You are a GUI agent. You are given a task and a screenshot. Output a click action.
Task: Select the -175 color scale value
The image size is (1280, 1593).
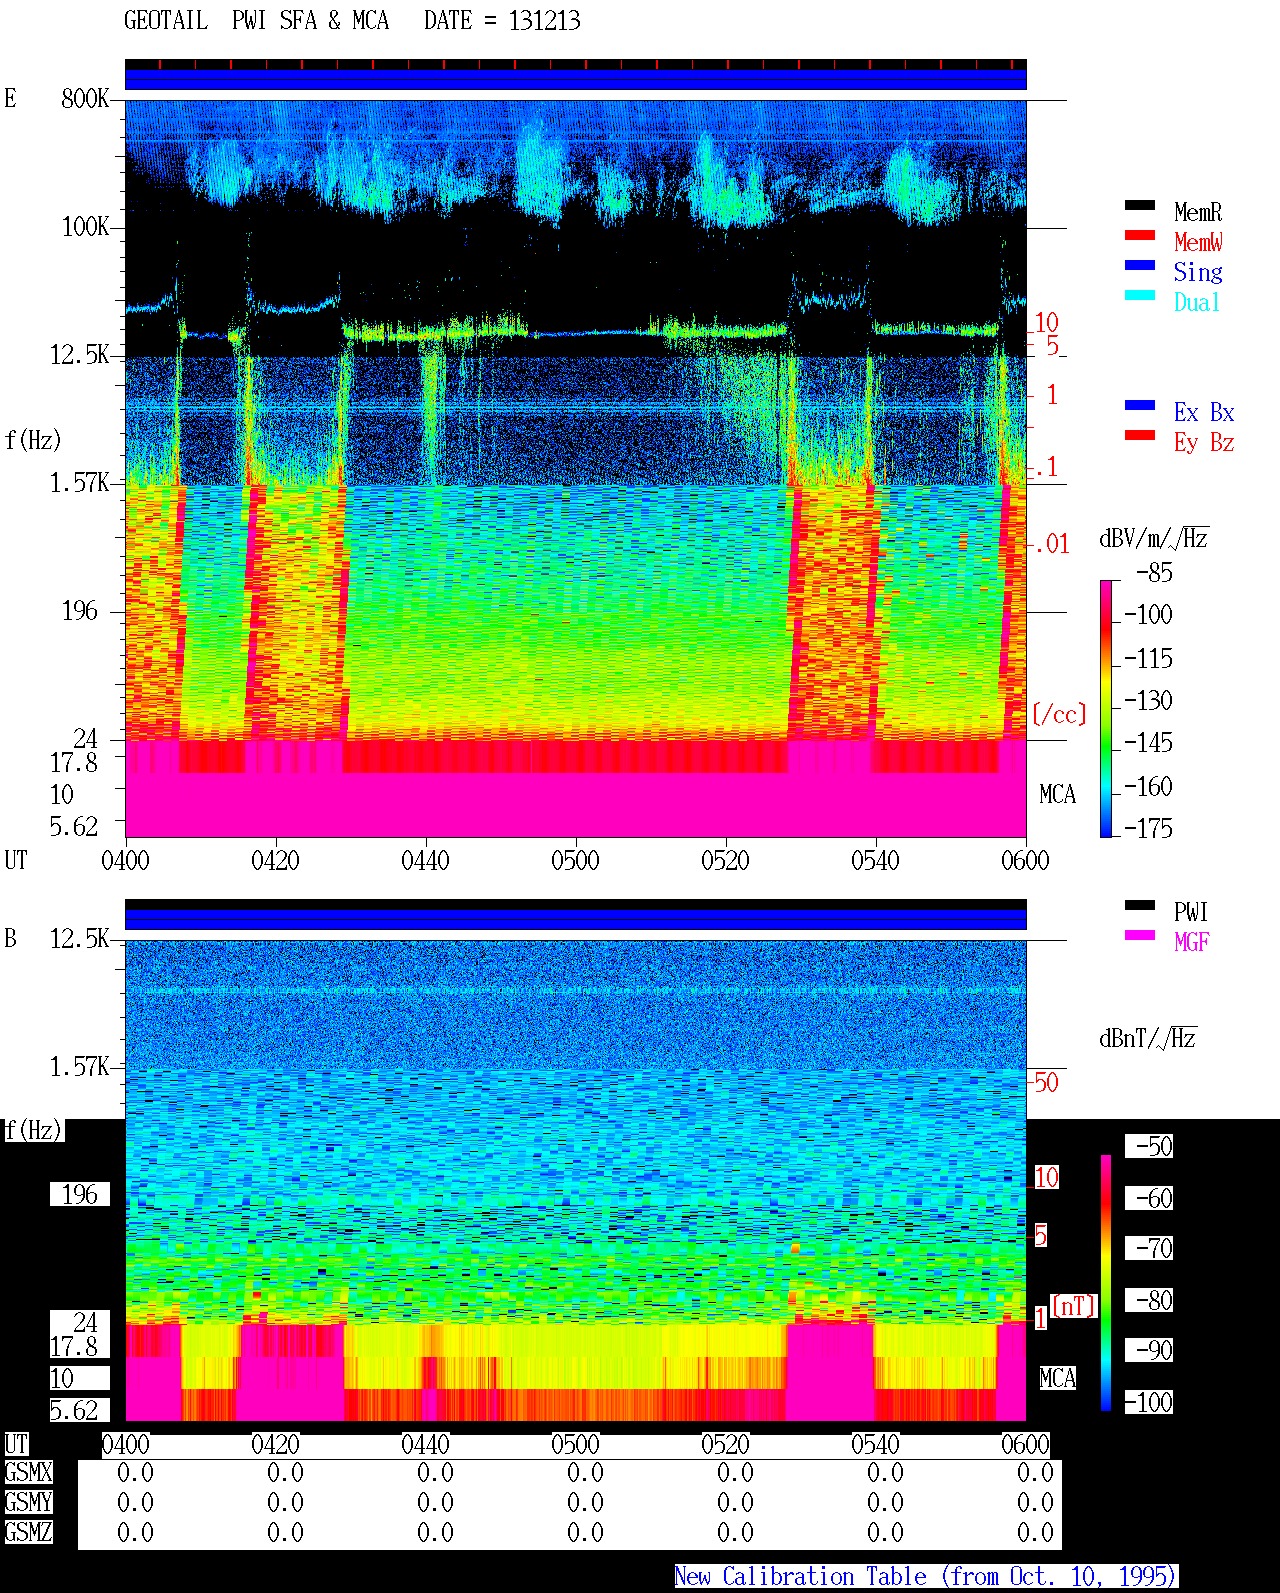click(1148, 829)
